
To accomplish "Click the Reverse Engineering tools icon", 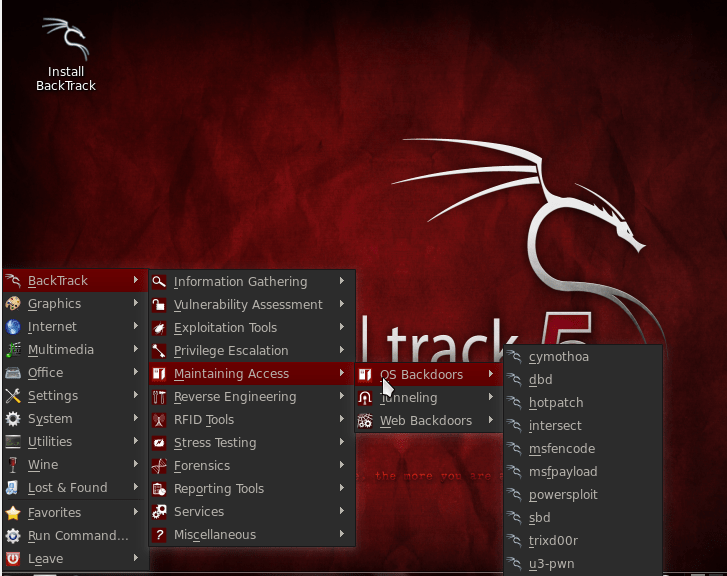I will [x=159, y=397].
